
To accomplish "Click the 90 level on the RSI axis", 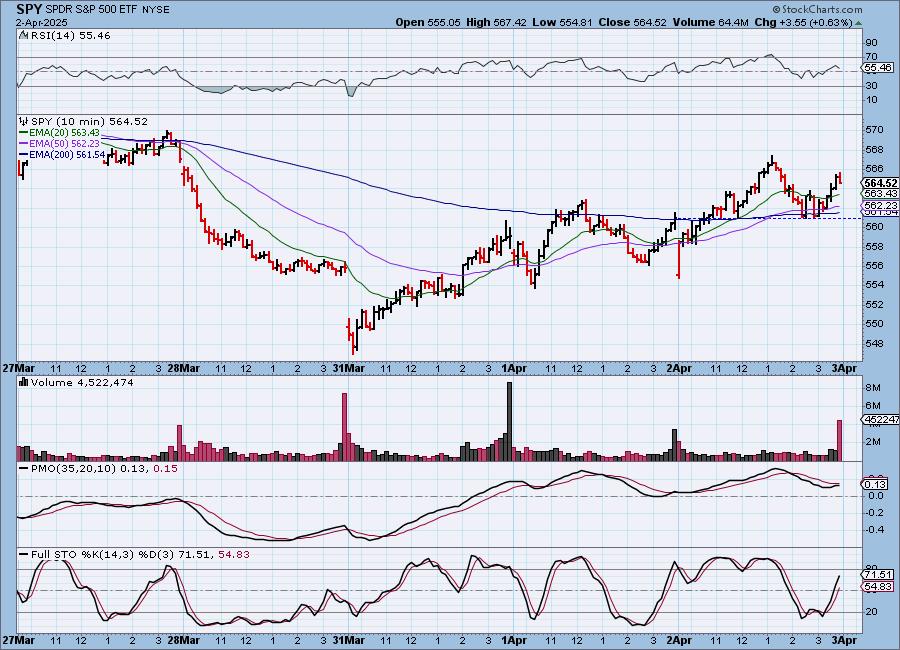I will pyautogui.click(x=871, y=42).
